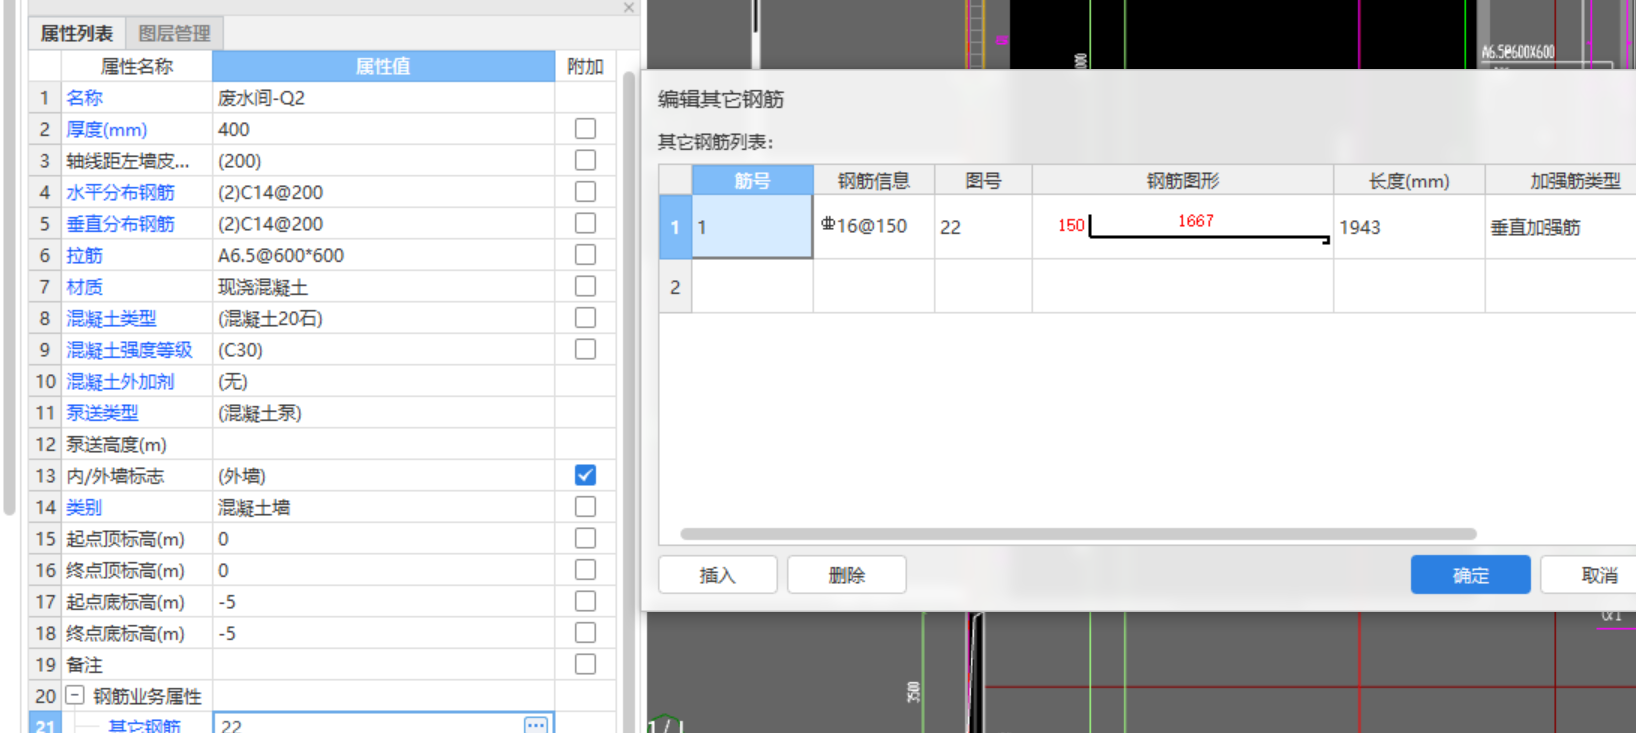Click the 筋号 column header
Screen dimensions: 1636x733
tap(752, 180)
